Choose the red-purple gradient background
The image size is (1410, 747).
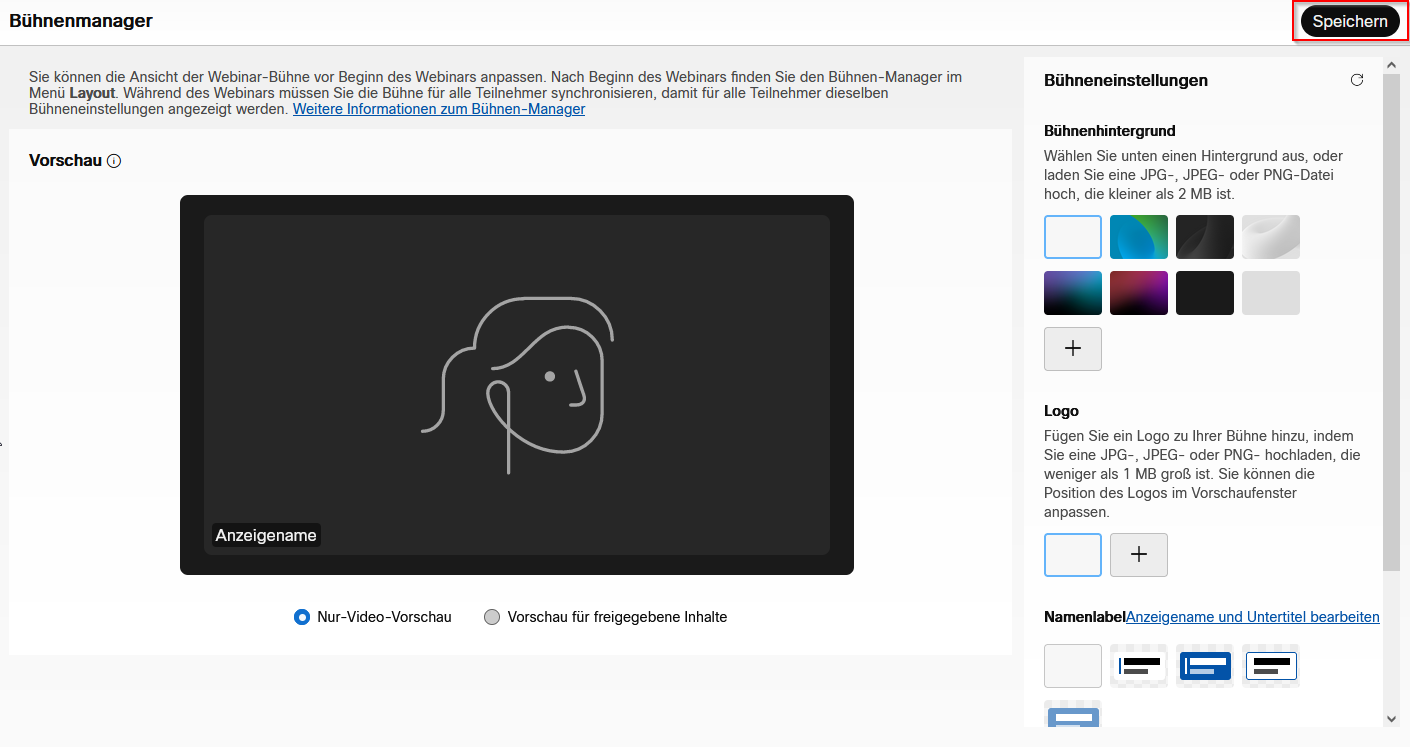pyautogui.click(x=1139, y=293)
